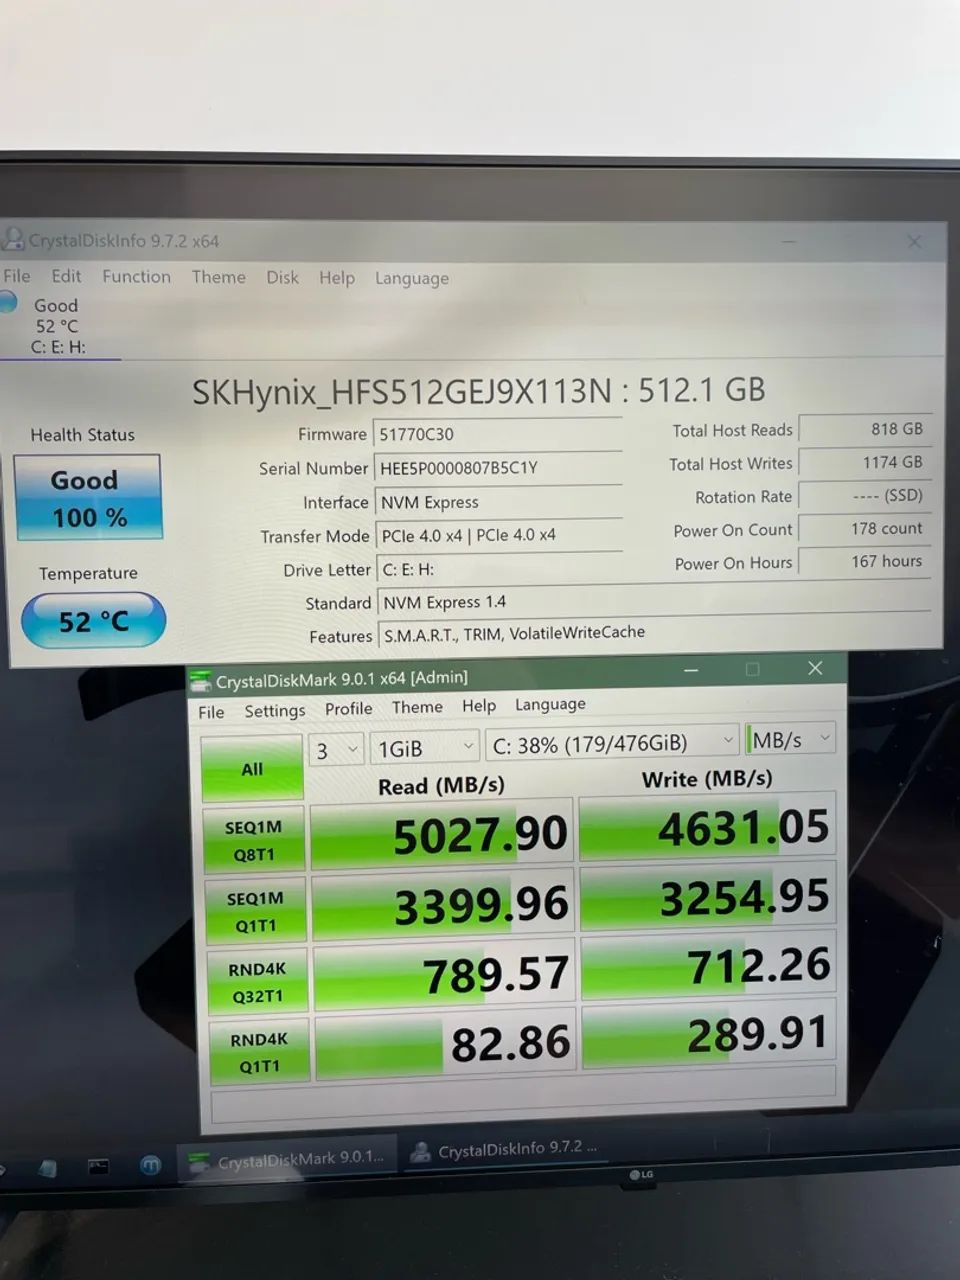Minimize the CrystalDiskMark window
Screen dimensions: 960x1280
click(x=691, y=670)
